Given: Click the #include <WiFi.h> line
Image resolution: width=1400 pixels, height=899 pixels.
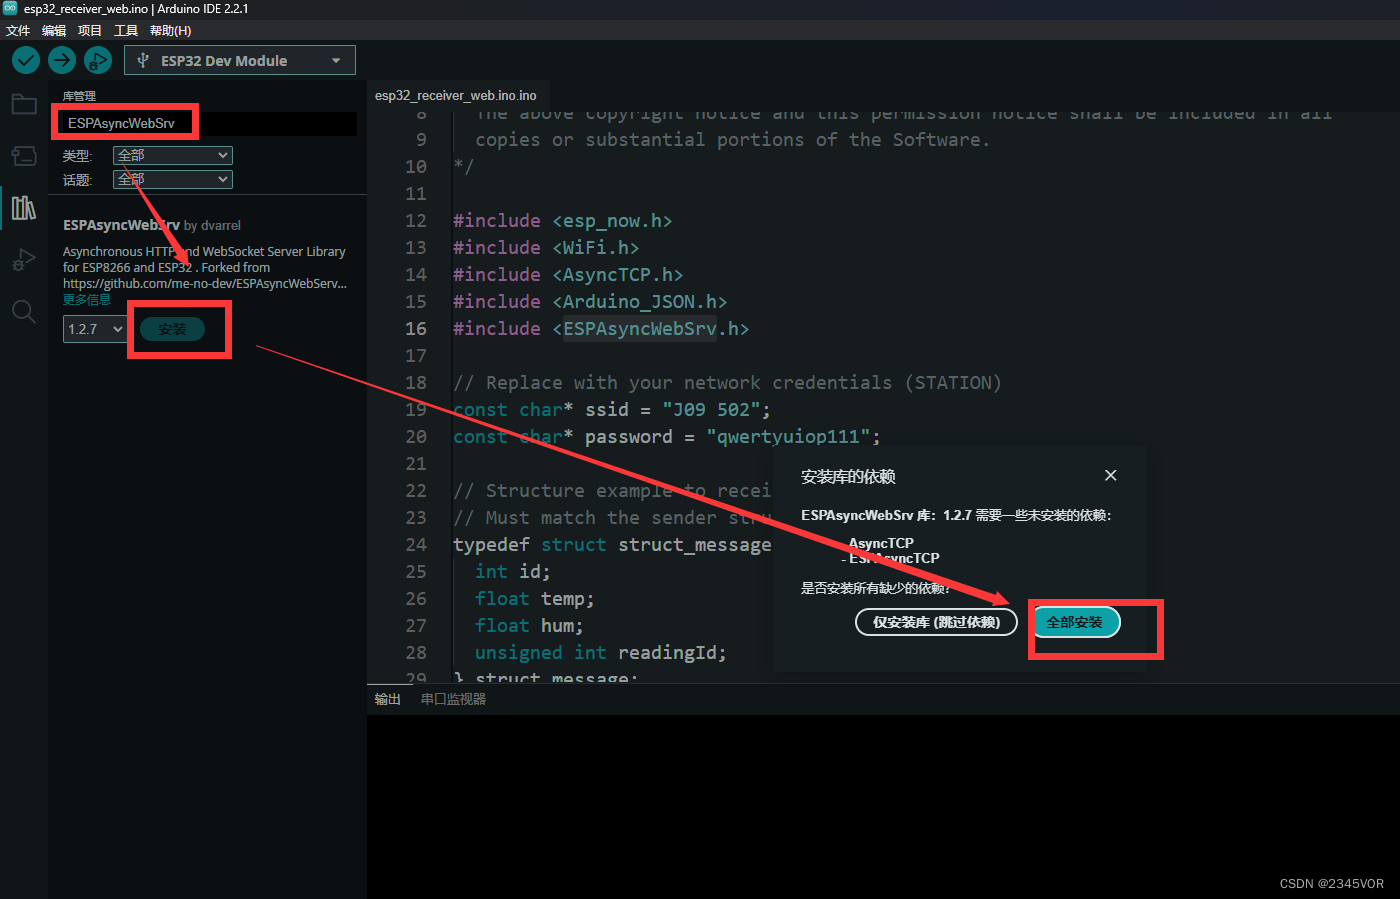Looking at the screenshot, I should (x=546, y=247).
